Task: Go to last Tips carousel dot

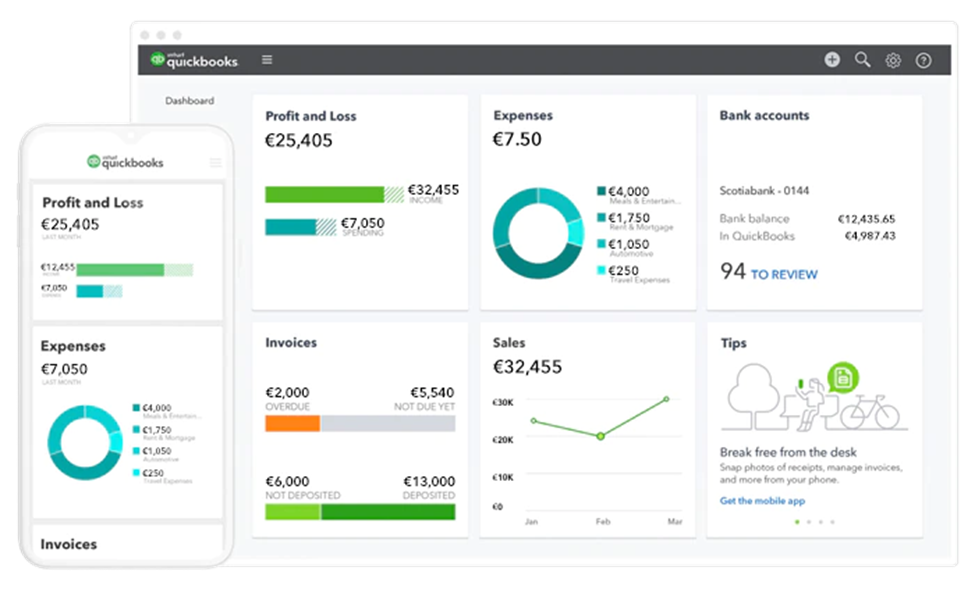Action: (833, 522)
